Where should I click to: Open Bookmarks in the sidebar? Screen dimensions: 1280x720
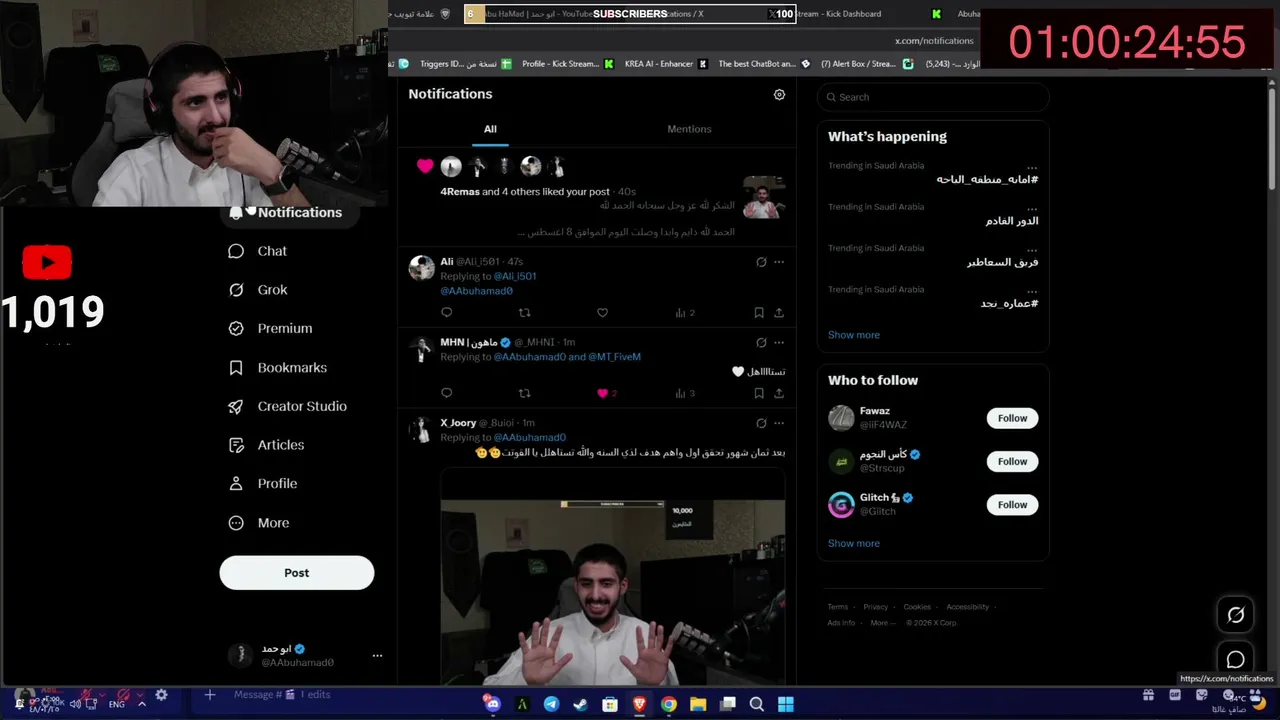click(278, 368)
